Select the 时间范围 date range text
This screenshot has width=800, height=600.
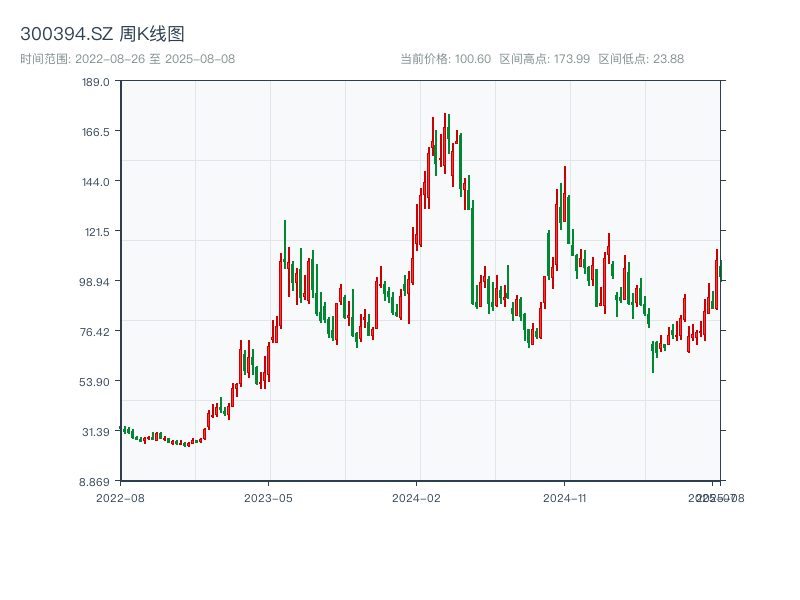pyautogui.click(x=127, y=59)
